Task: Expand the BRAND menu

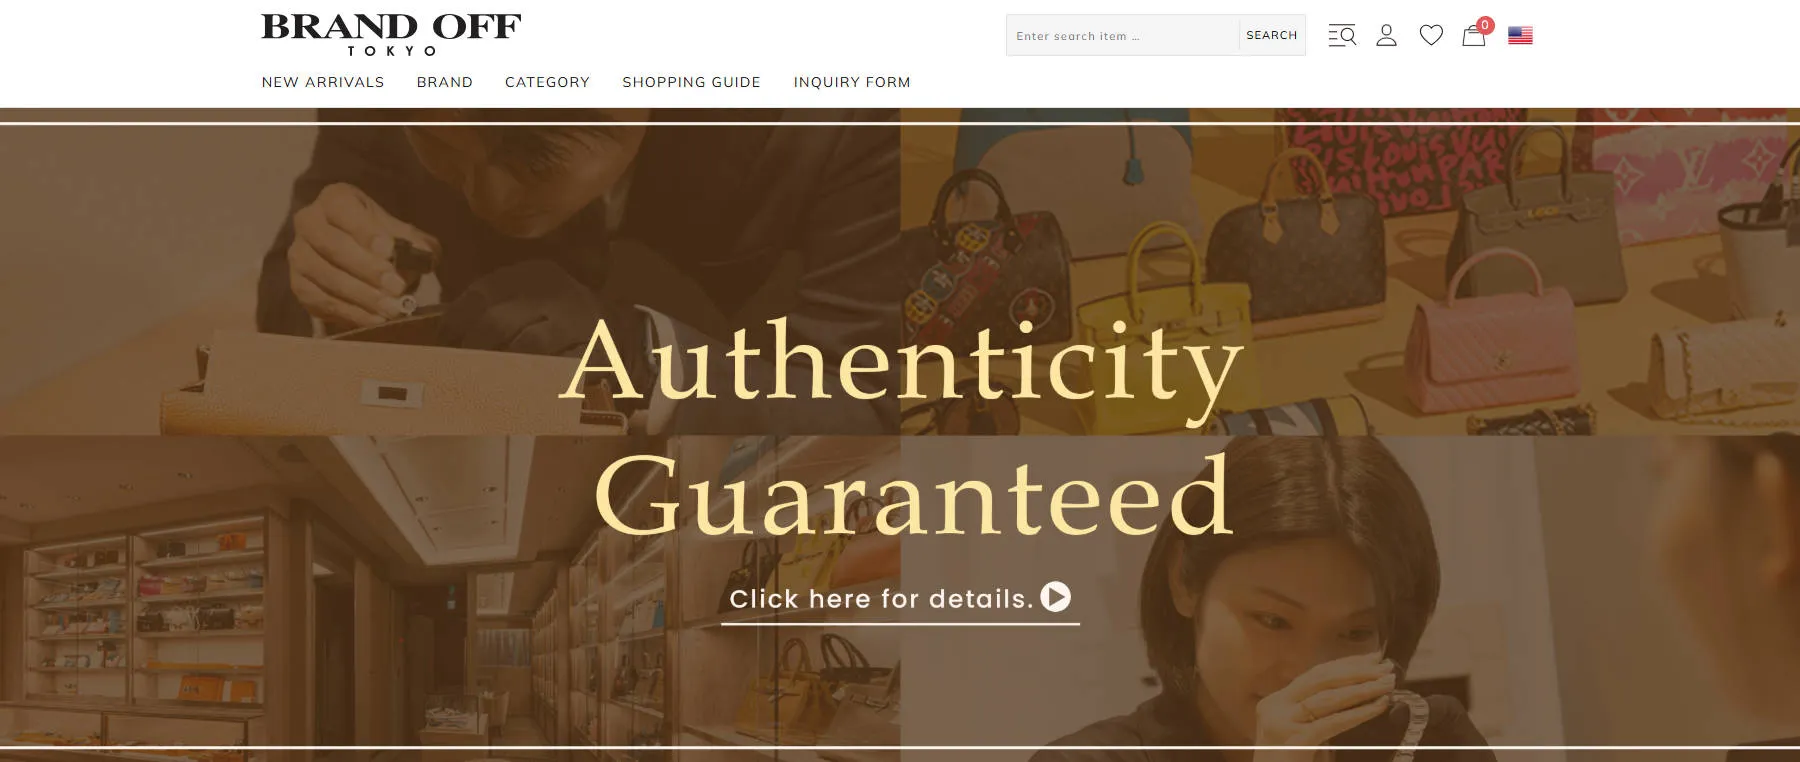Action: pyautogui.click(x=445, y=82)
